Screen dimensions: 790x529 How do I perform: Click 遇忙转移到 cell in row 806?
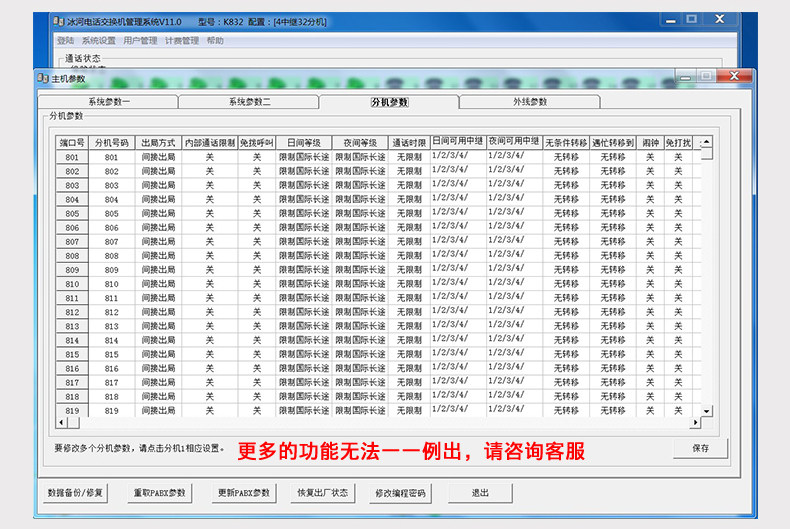(x=613, y=228)
